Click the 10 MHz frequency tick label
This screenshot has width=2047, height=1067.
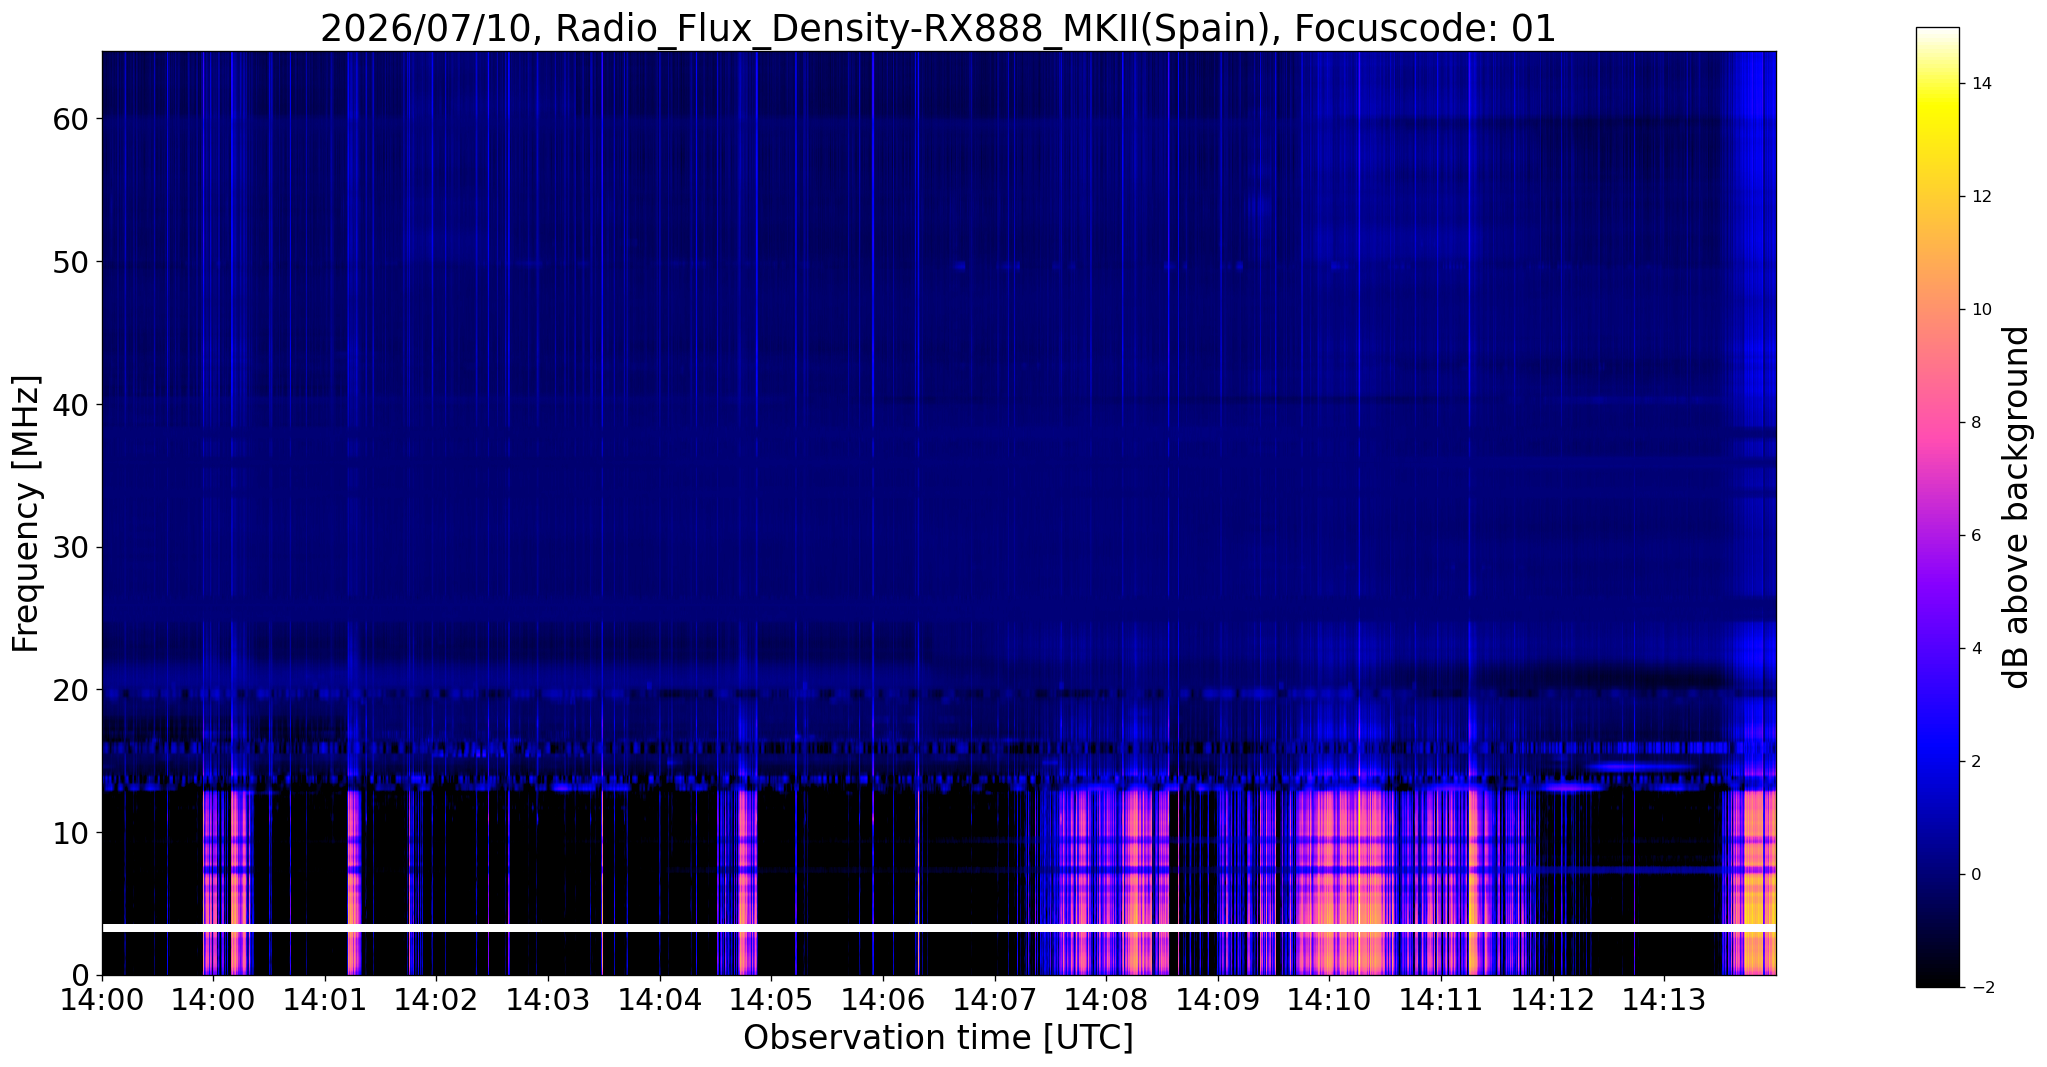click(70, 832)
